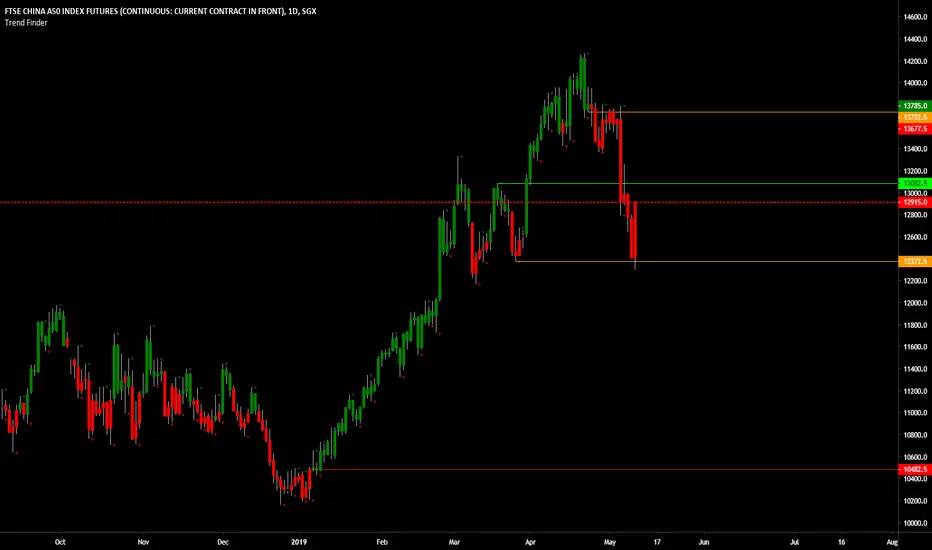Select the orange horizontal line at 12372.5
The height and width of the screenshot is (550, 932).
[707, 262]
